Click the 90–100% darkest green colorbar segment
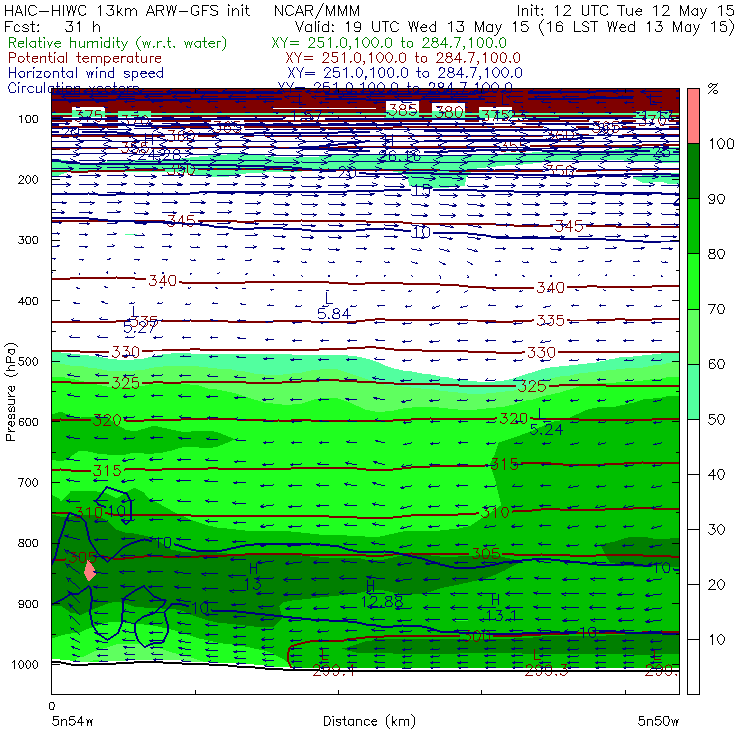This screenshot has height=740, width=740. click(x=693, y=171)
